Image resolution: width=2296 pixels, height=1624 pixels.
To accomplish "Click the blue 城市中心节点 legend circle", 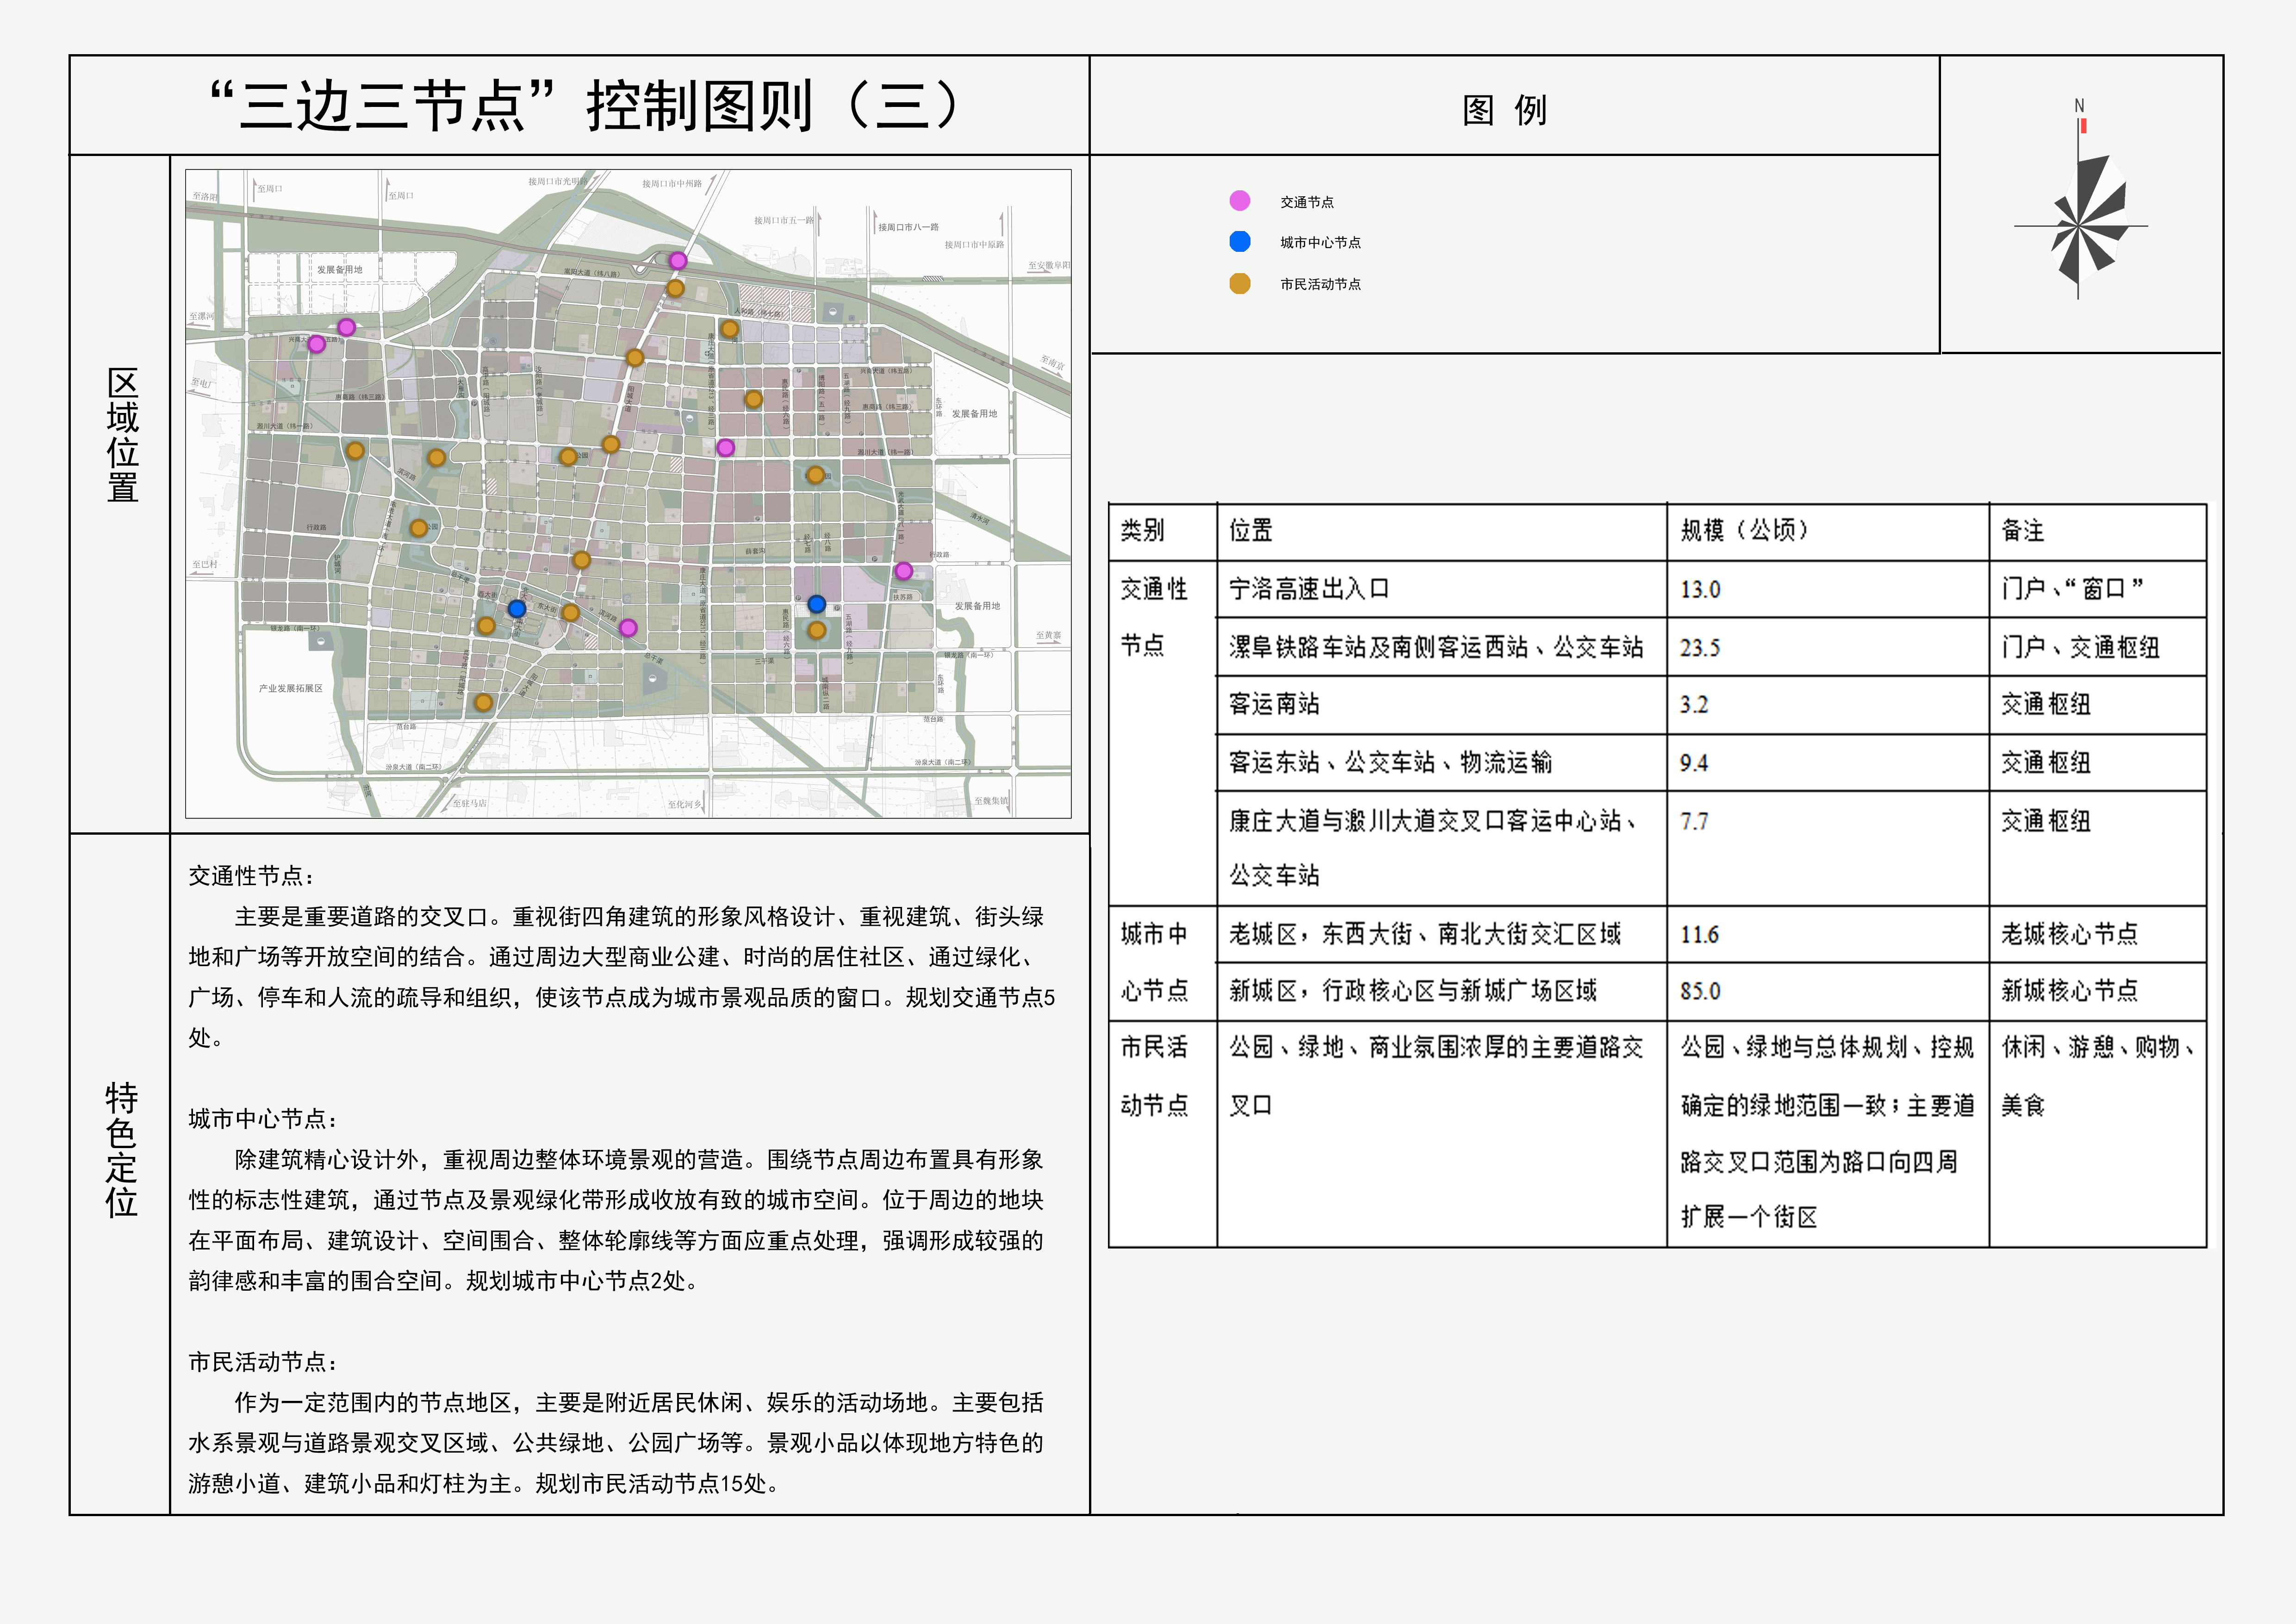I will pos(1240,242).
